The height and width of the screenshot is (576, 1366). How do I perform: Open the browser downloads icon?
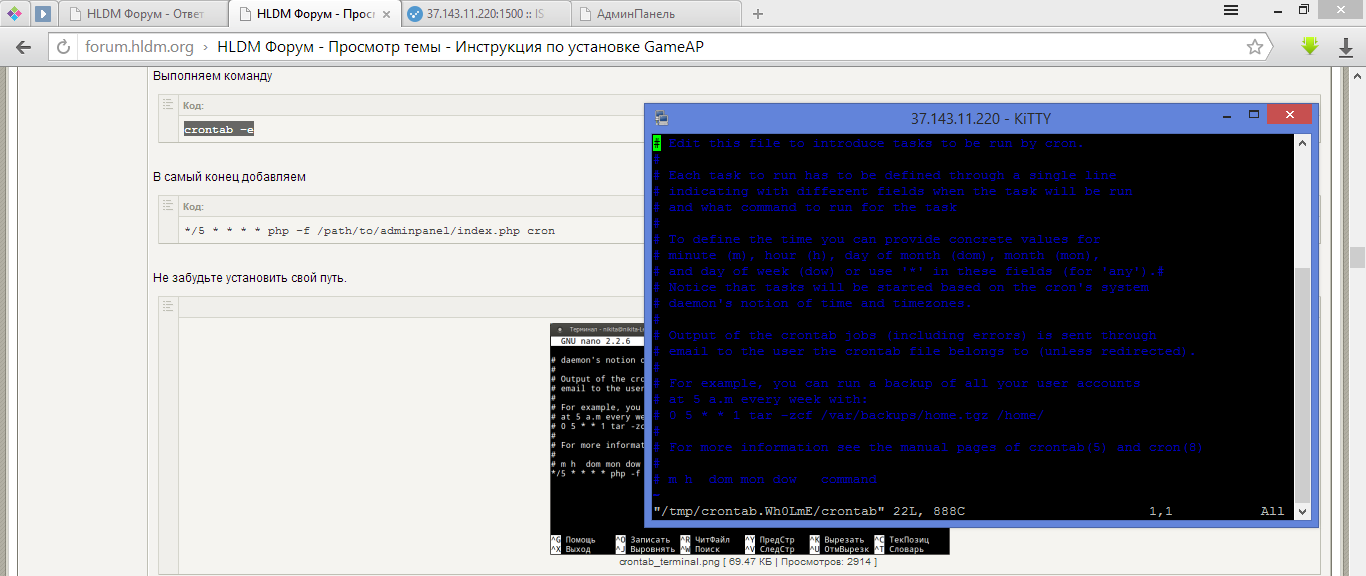[x=1345, y=48]
